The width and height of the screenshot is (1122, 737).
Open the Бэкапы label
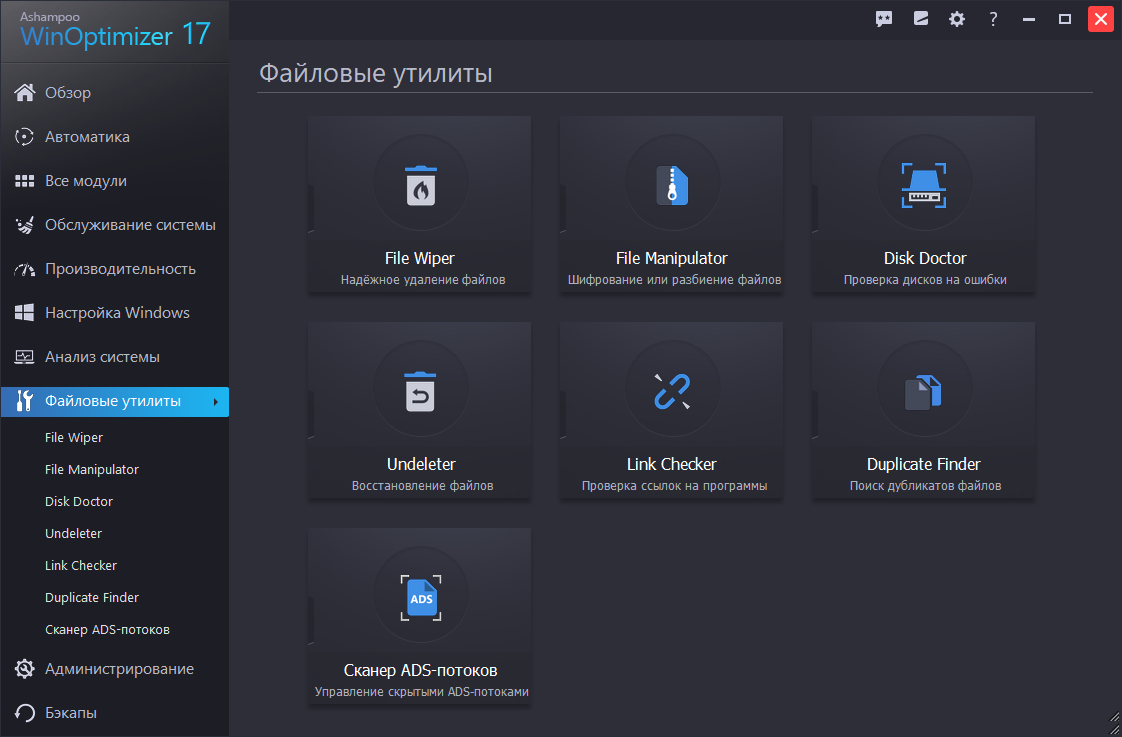point(71,713)
